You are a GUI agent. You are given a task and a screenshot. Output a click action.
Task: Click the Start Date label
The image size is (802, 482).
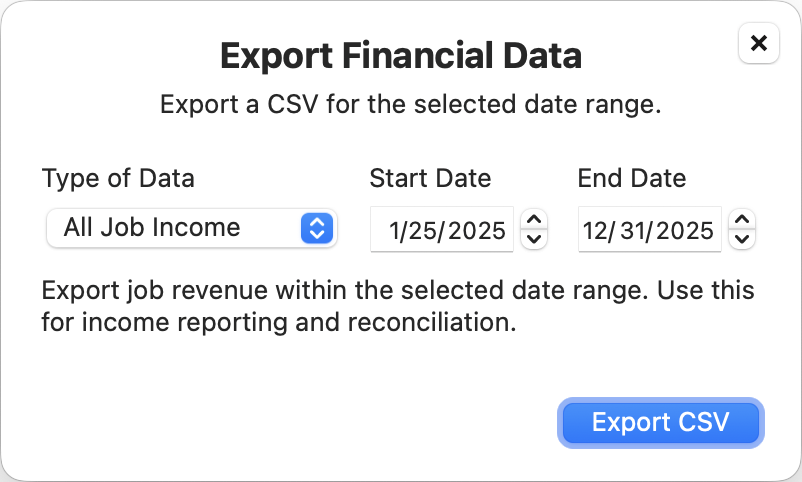click(430, 179)
